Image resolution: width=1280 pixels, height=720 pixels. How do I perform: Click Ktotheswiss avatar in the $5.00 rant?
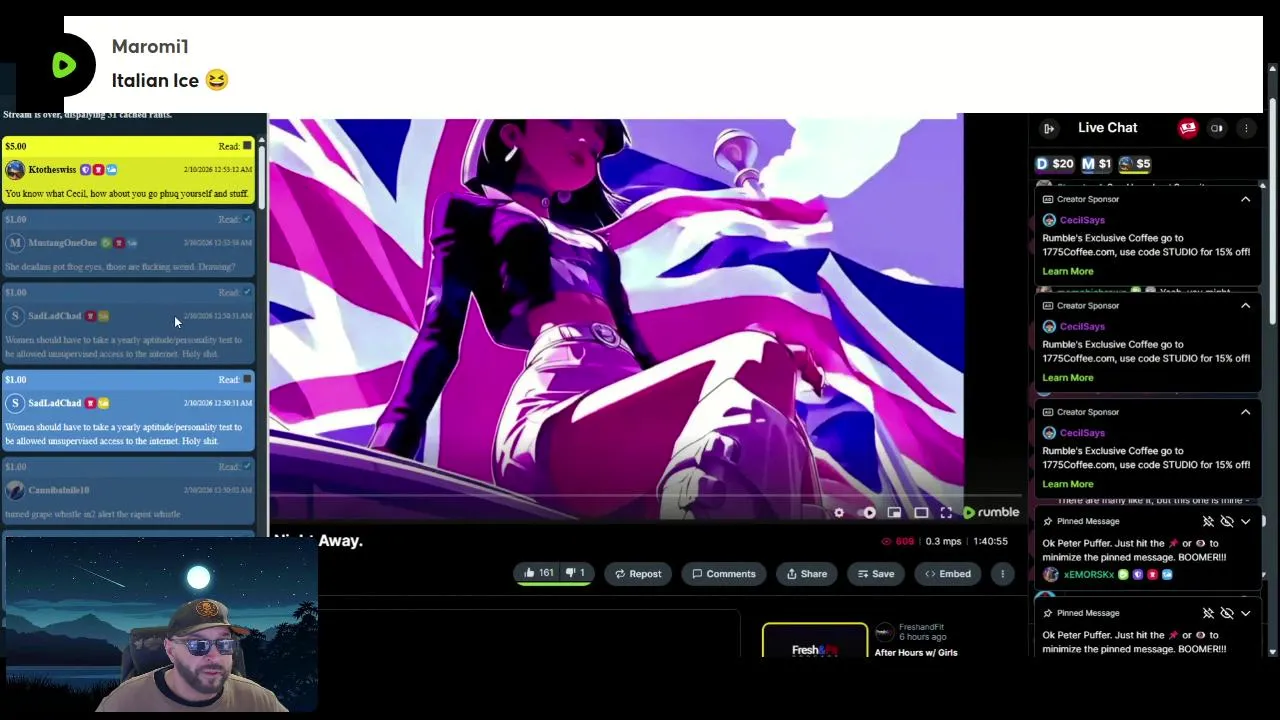[14, 170]
